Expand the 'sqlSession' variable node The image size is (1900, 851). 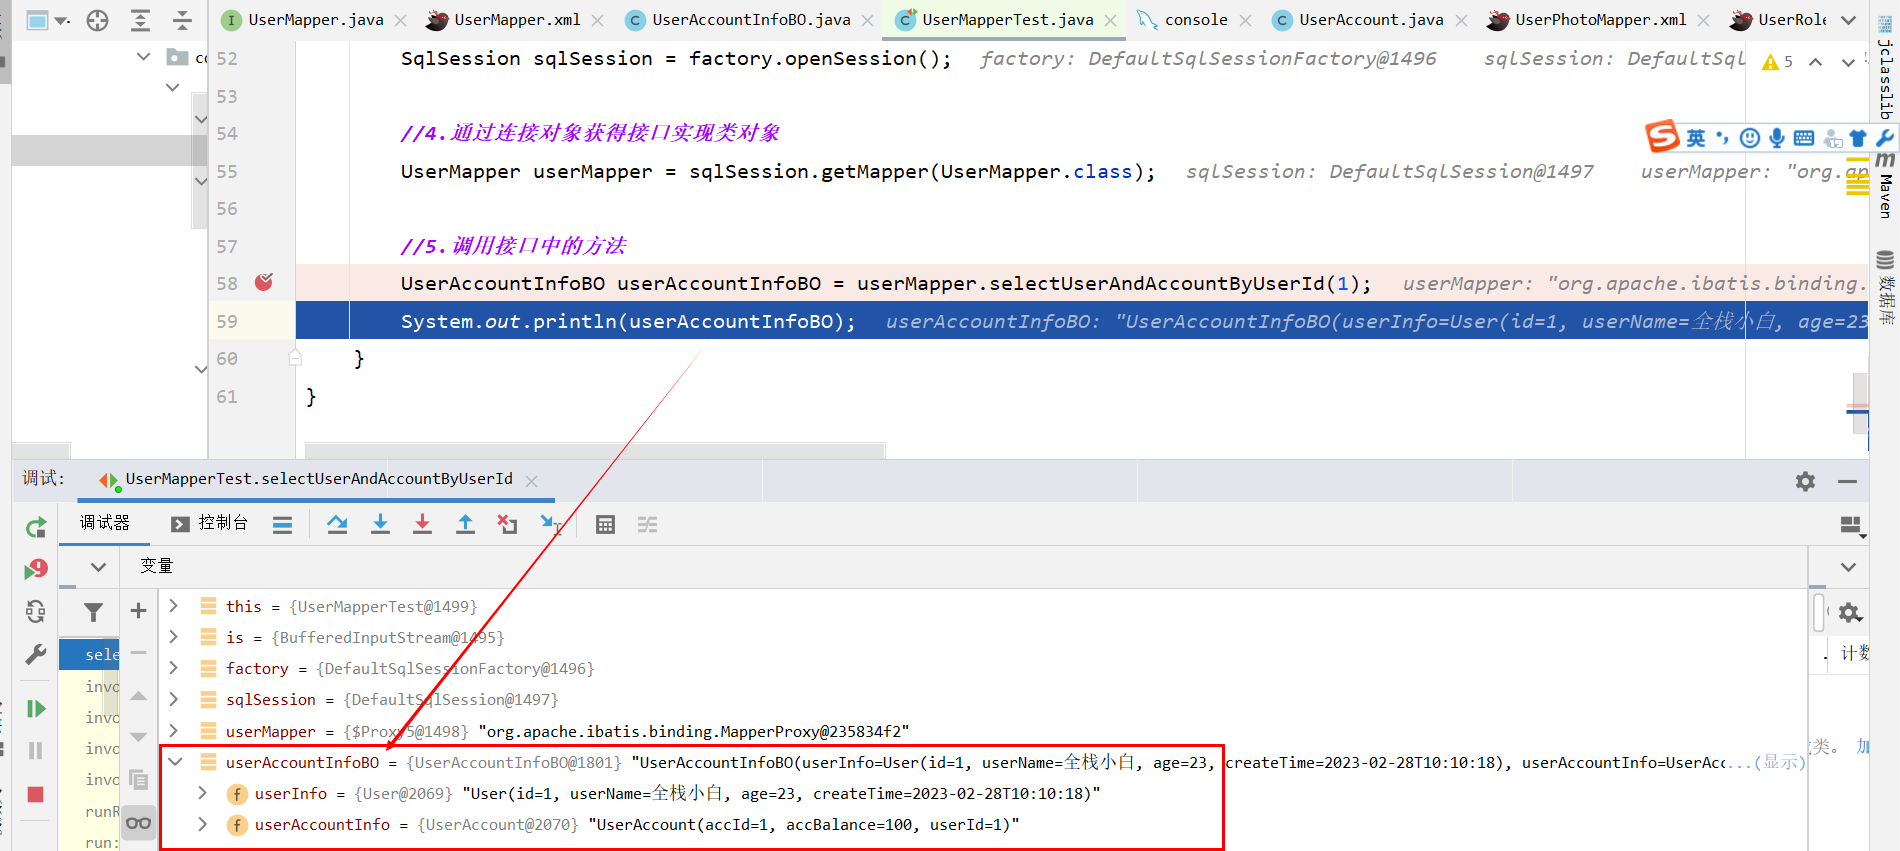click(x=174, y=699)
